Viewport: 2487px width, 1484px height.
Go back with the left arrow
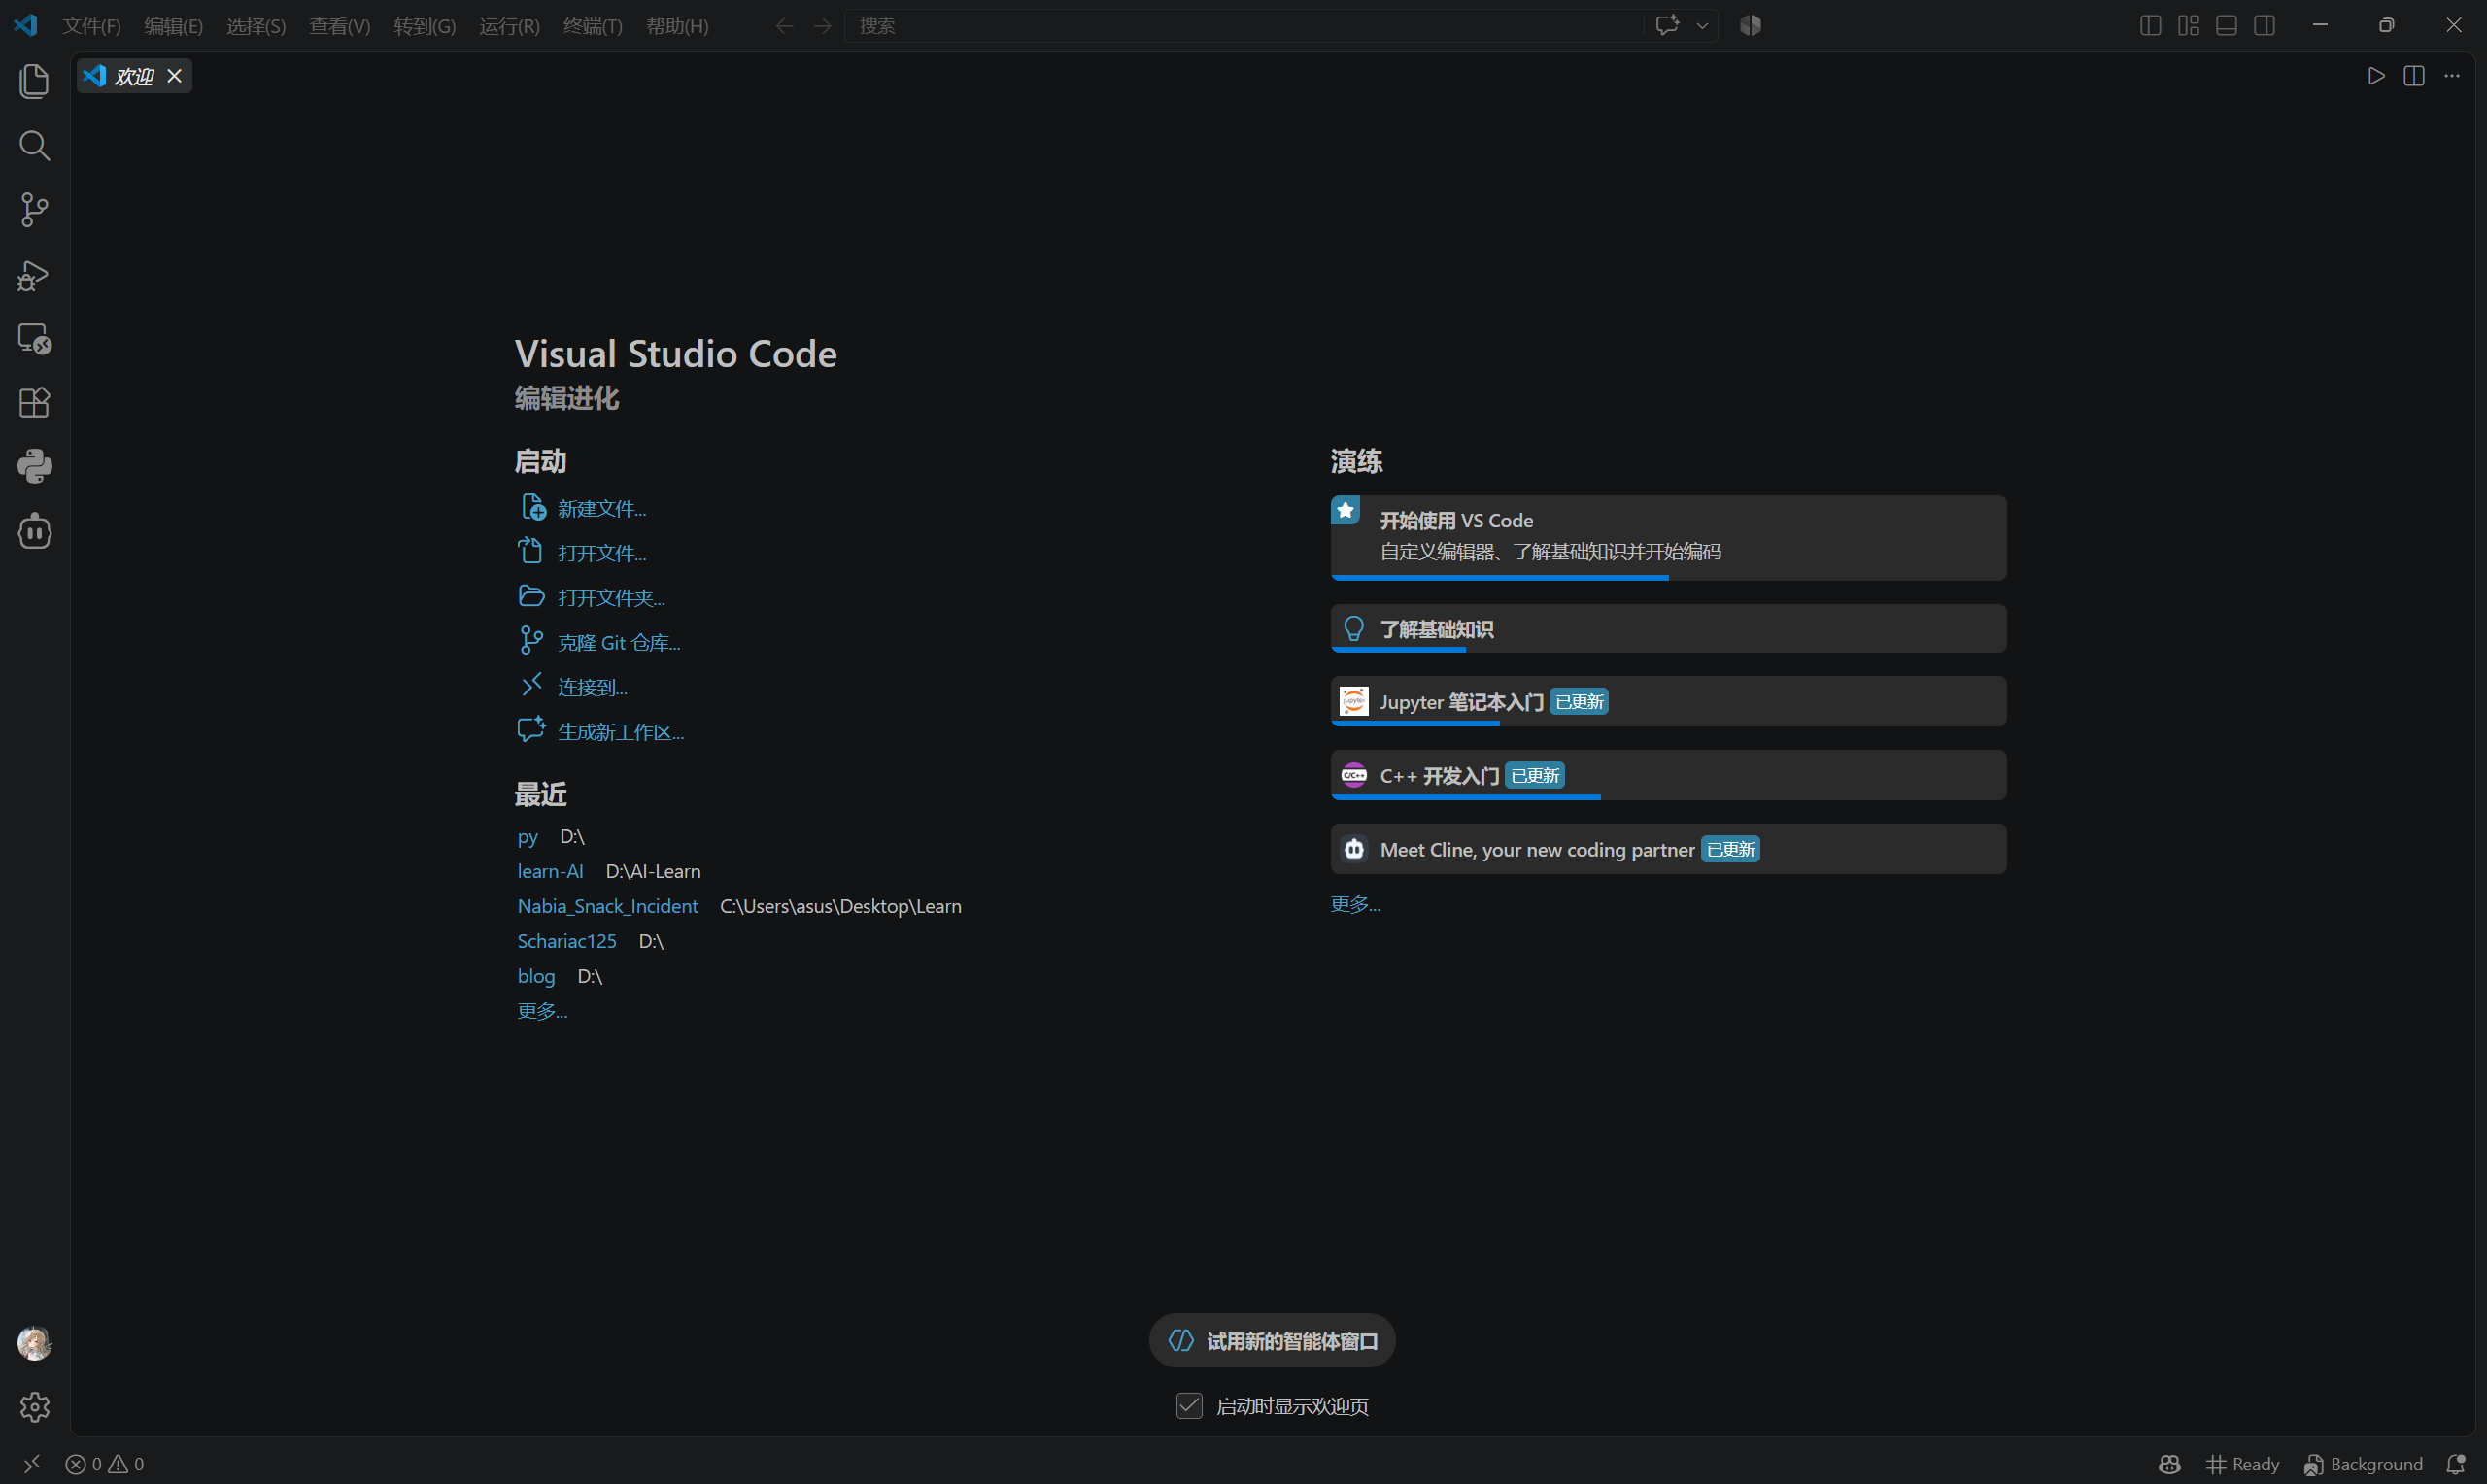[x=784, y=26]
